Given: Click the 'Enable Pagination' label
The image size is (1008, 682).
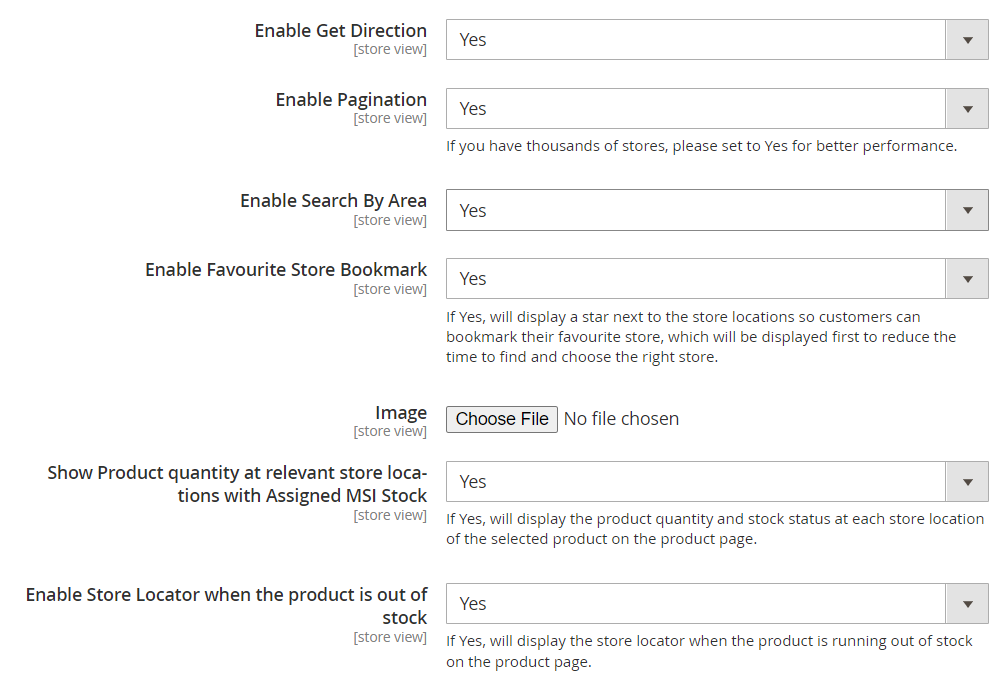Looking at the screenshot, I should 351,99.
